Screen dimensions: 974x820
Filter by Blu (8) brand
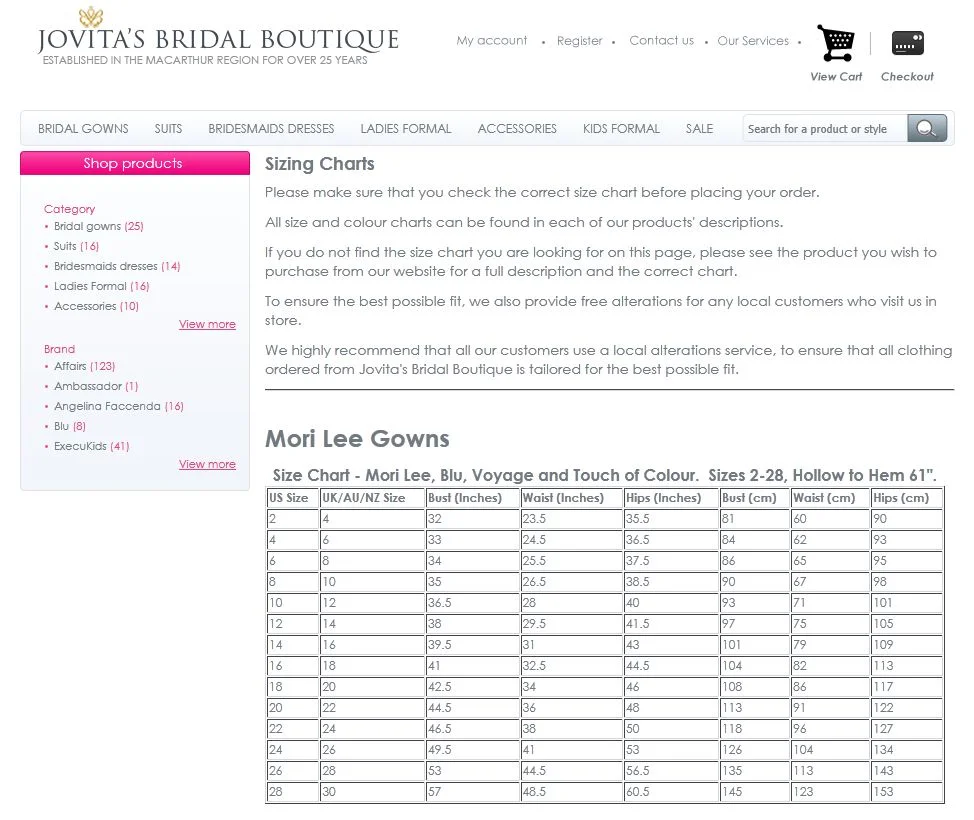[70, 426]
